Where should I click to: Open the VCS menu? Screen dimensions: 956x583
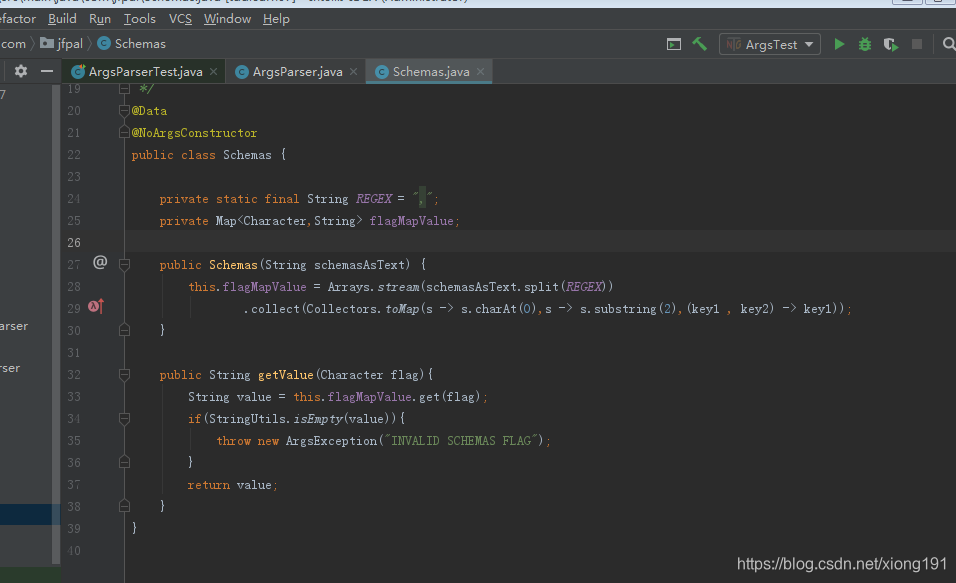click(180, 19)
